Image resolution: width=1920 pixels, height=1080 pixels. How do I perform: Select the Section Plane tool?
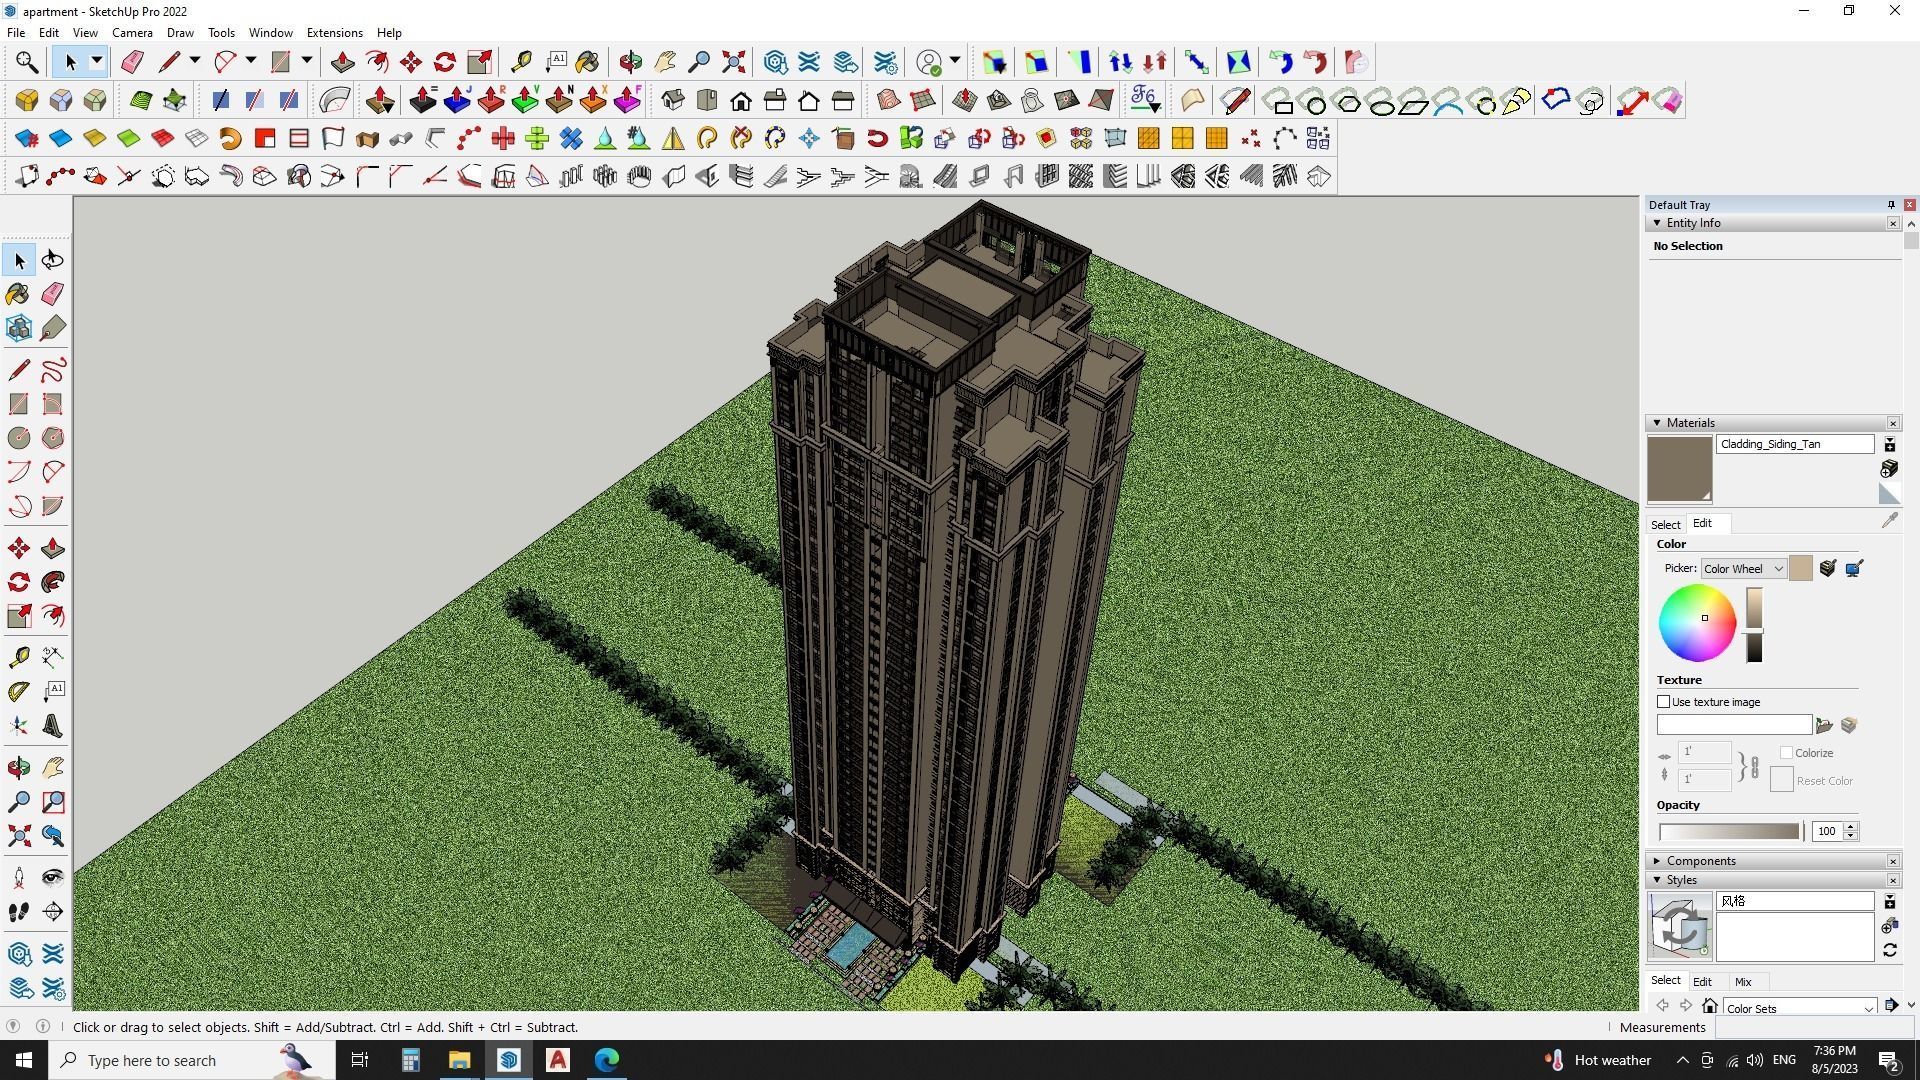[53, 912]
